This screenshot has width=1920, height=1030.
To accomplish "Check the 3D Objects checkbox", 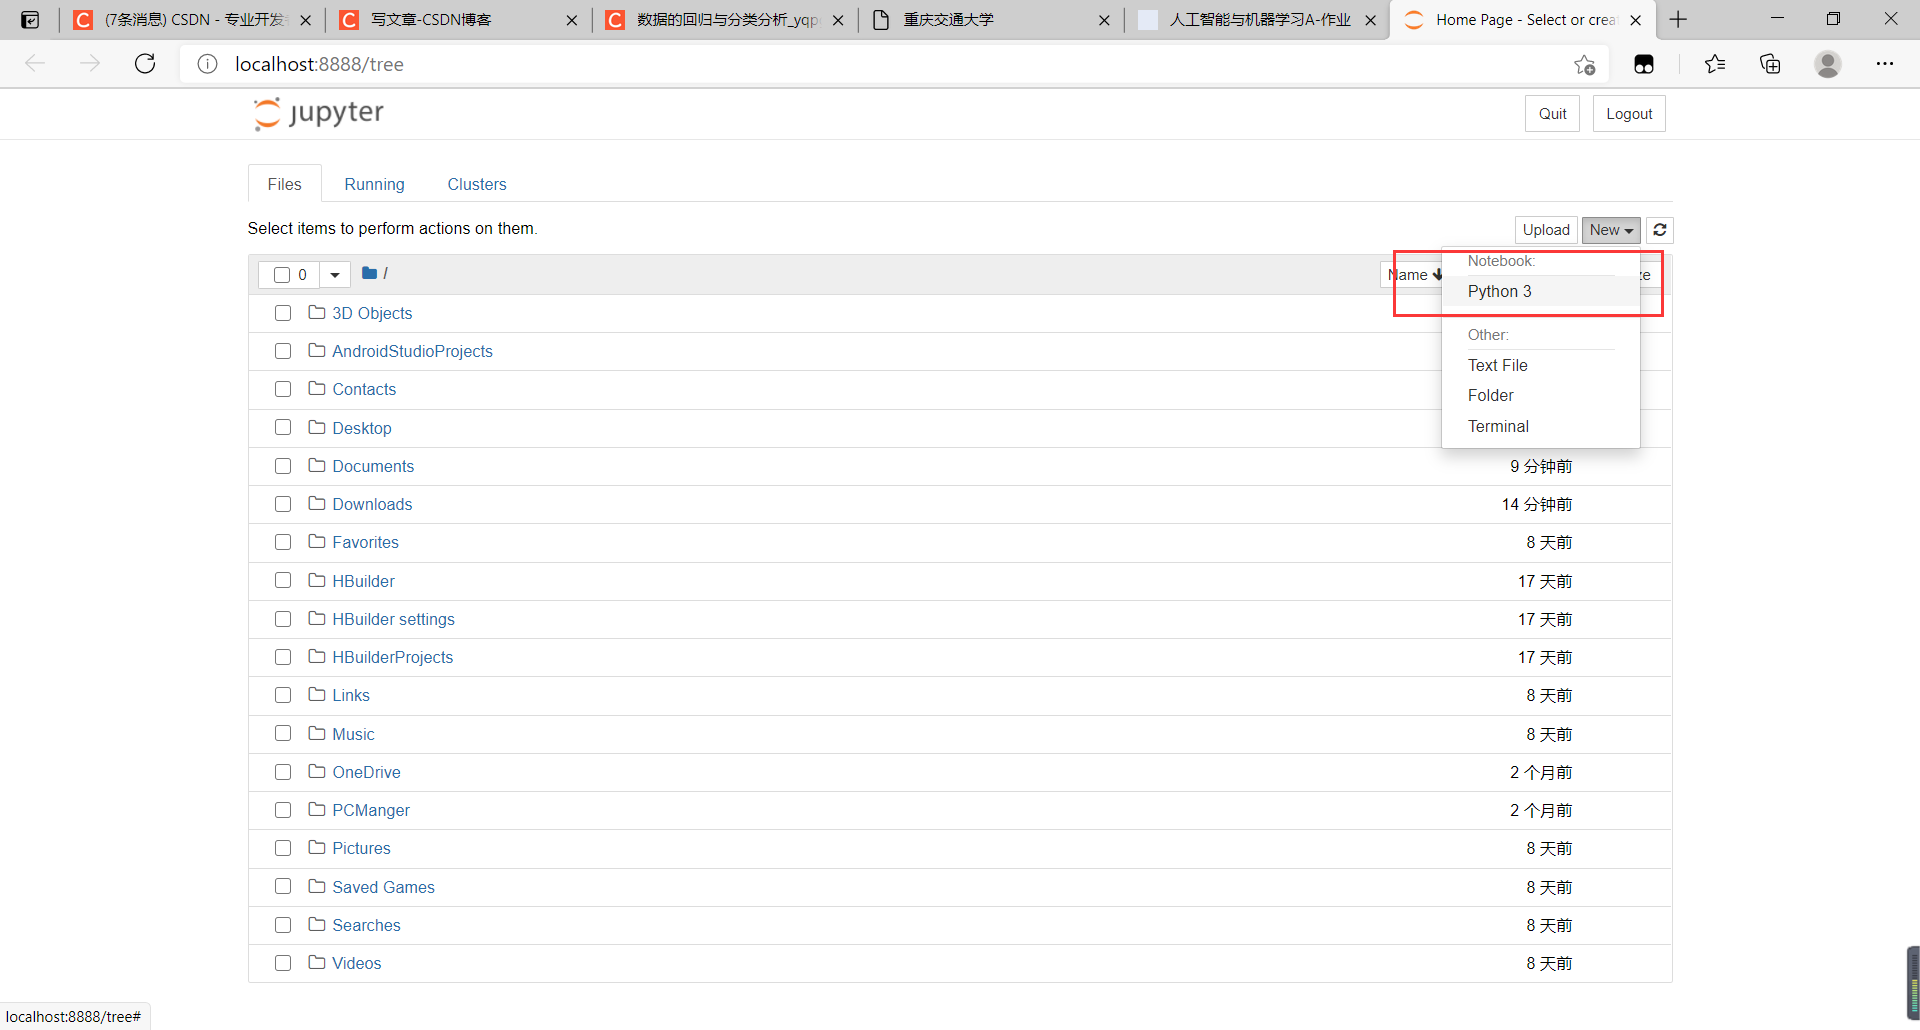I will click(x=283, y=313).
